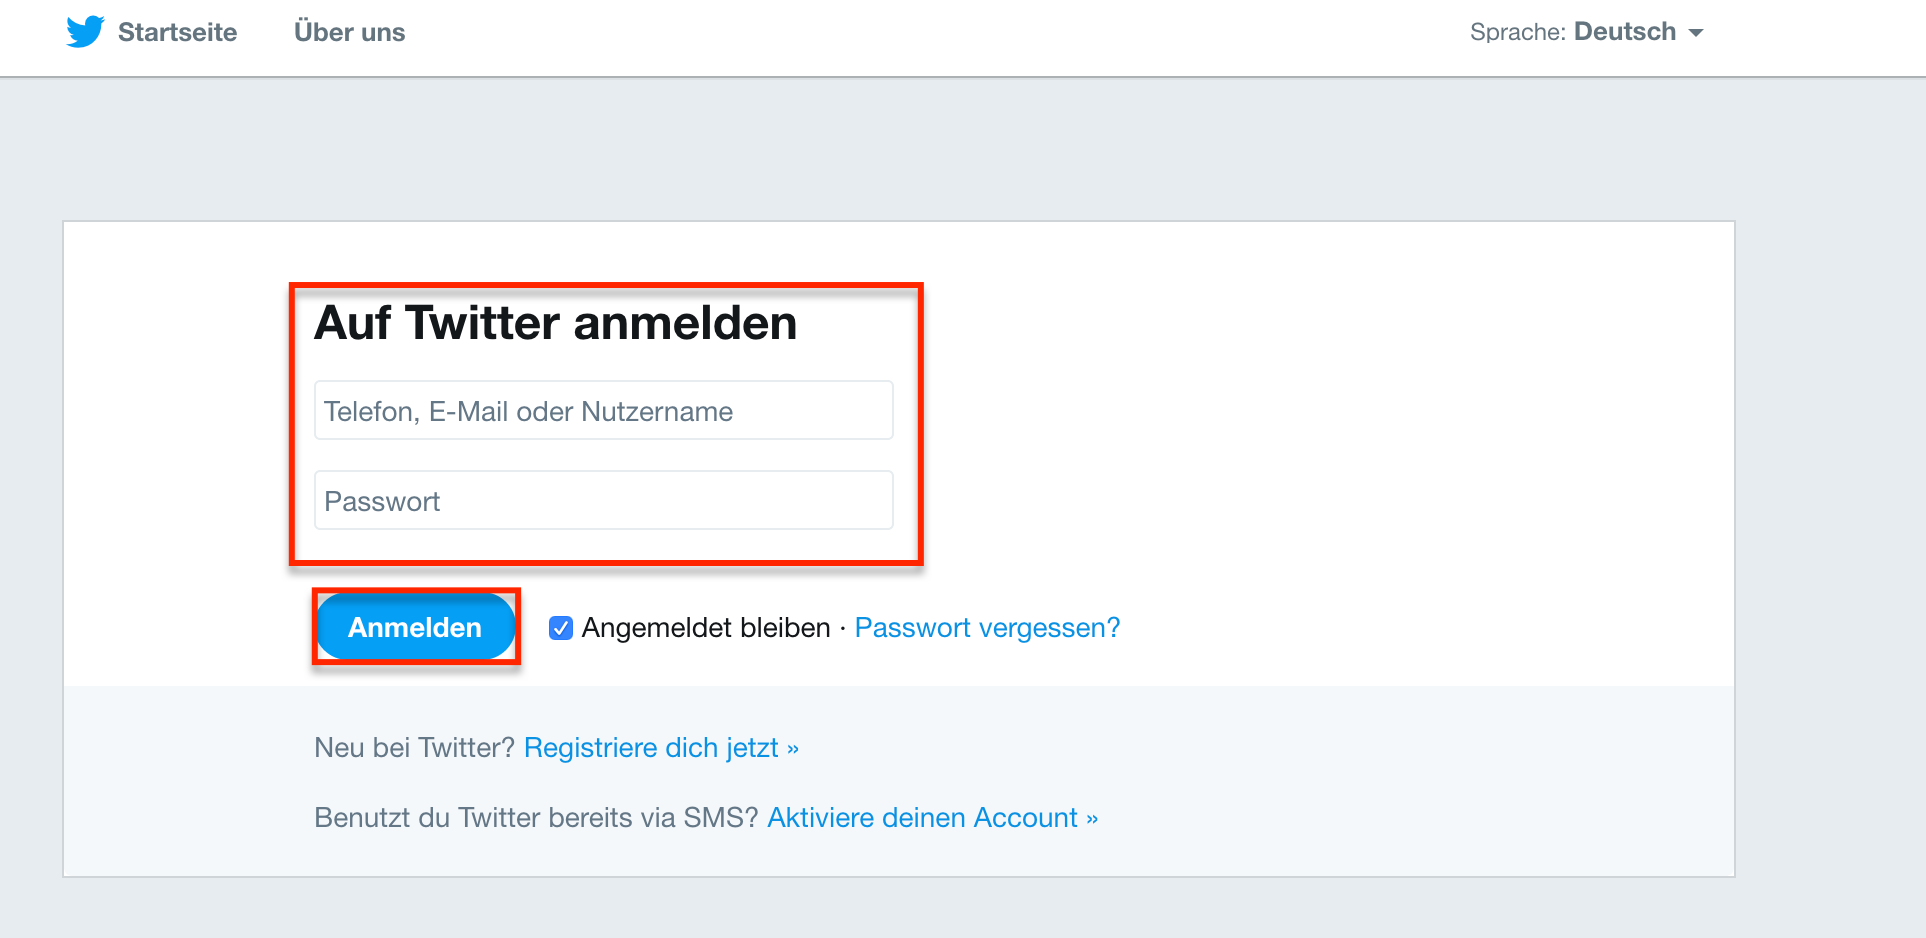This screenshot has height=938, width=1926.
Task: Click the Twitter bird logo
Action: coord(85,32)
